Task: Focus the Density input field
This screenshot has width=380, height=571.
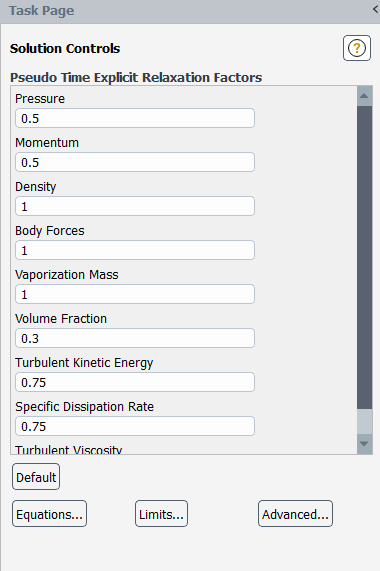Action: (x=135, y=206)
